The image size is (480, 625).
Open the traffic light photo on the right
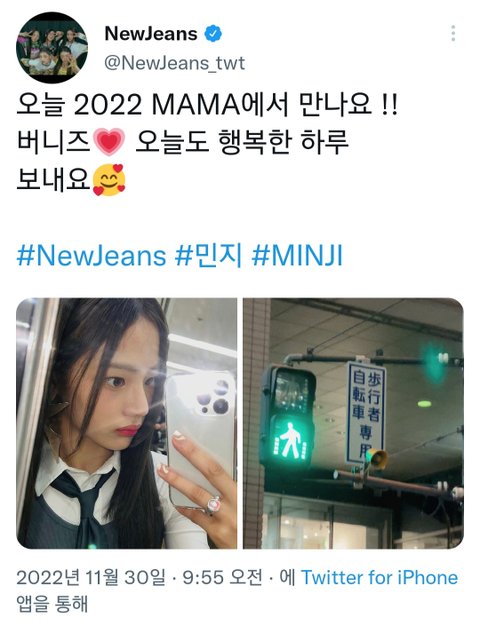coord(353,423)
